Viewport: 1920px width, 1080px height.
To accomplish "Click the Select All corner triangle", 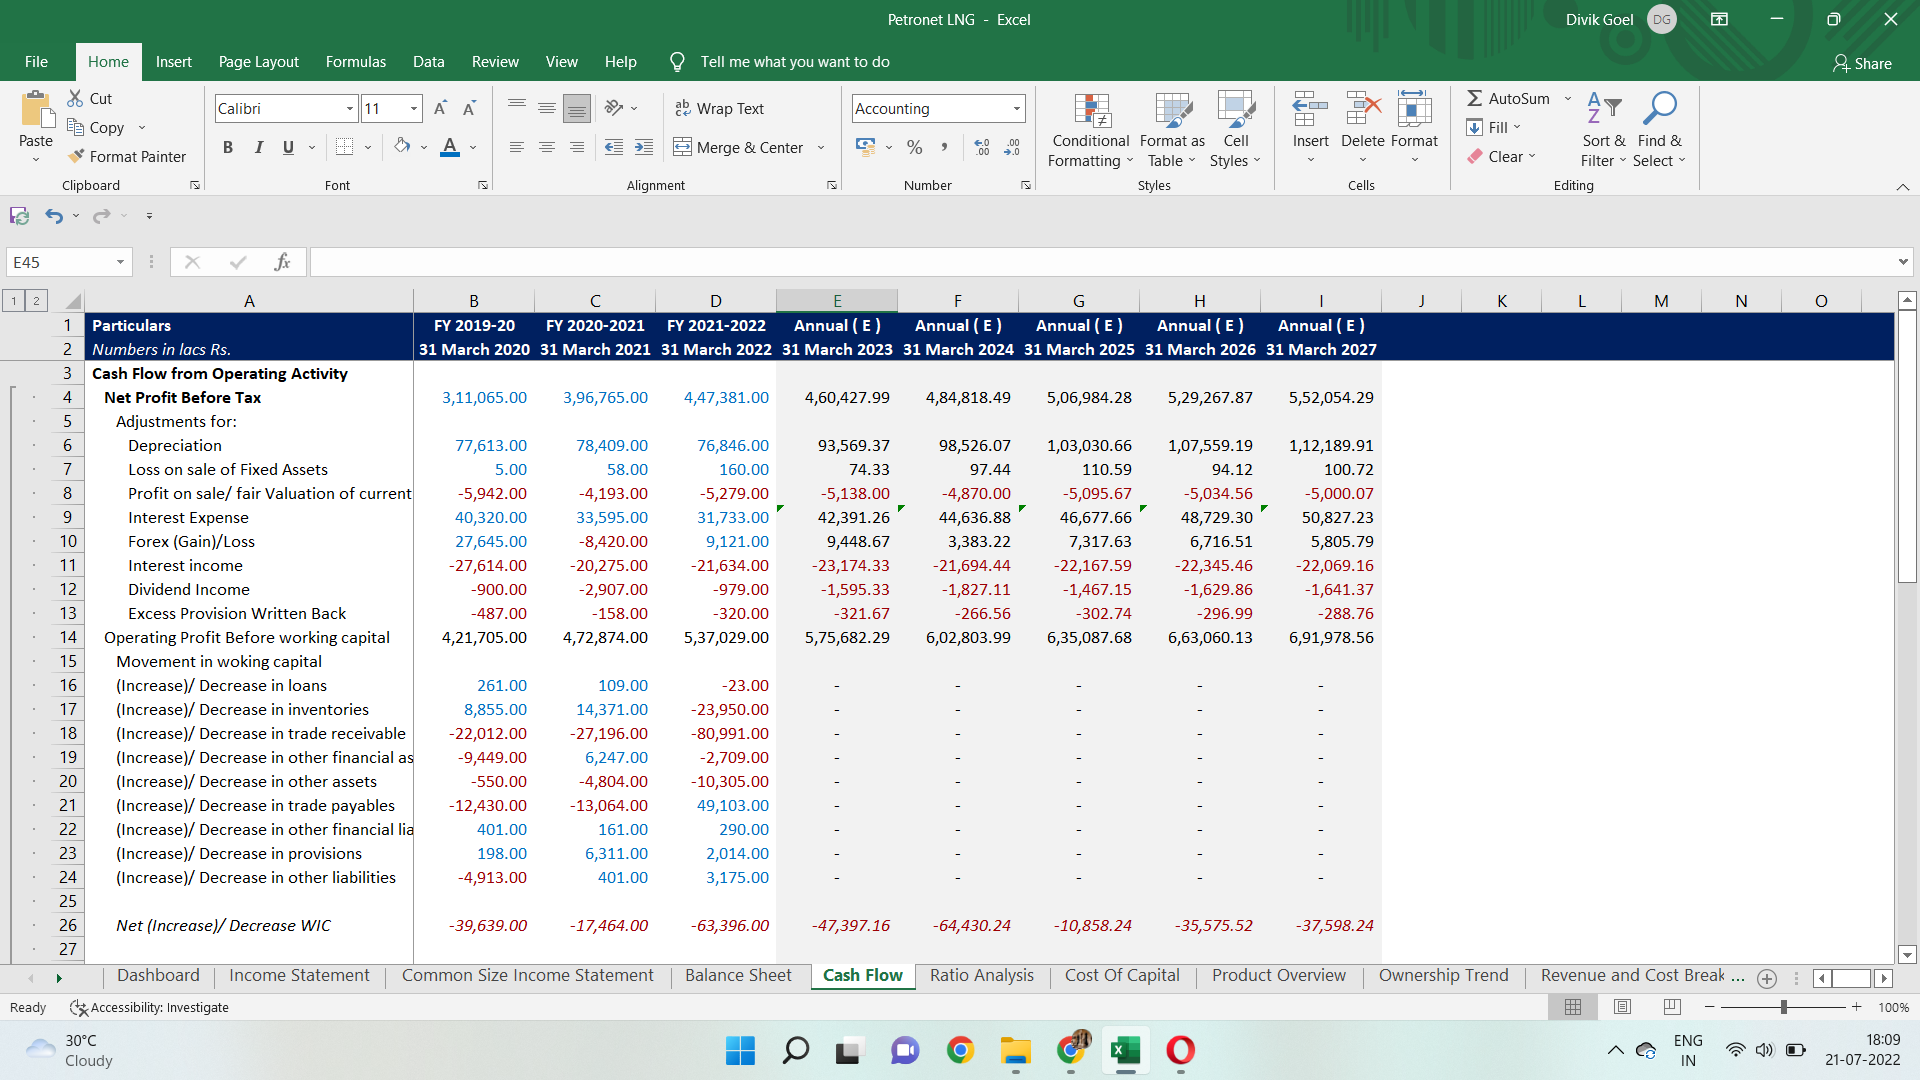I will coord(72,300).
